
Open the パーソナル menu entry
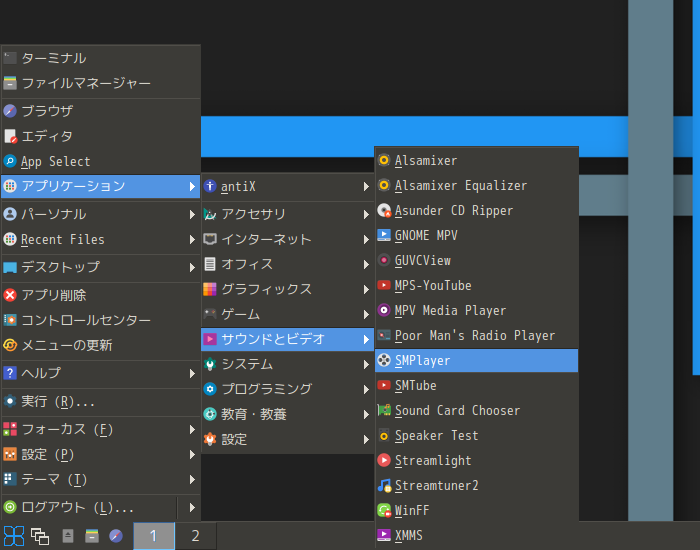pos(100,214)
